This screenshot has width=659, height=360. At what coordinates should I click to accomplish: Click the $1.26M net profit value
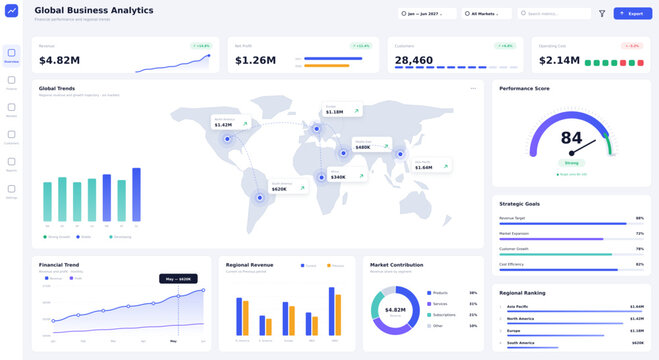(256, 60)
